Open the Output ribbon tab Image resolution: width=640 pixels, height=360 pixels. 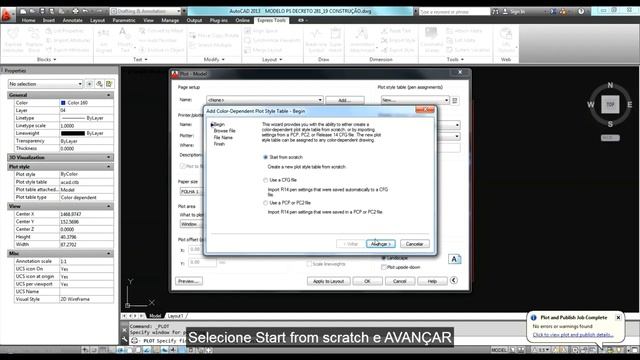pyautogui.click(x=194, y=20)
